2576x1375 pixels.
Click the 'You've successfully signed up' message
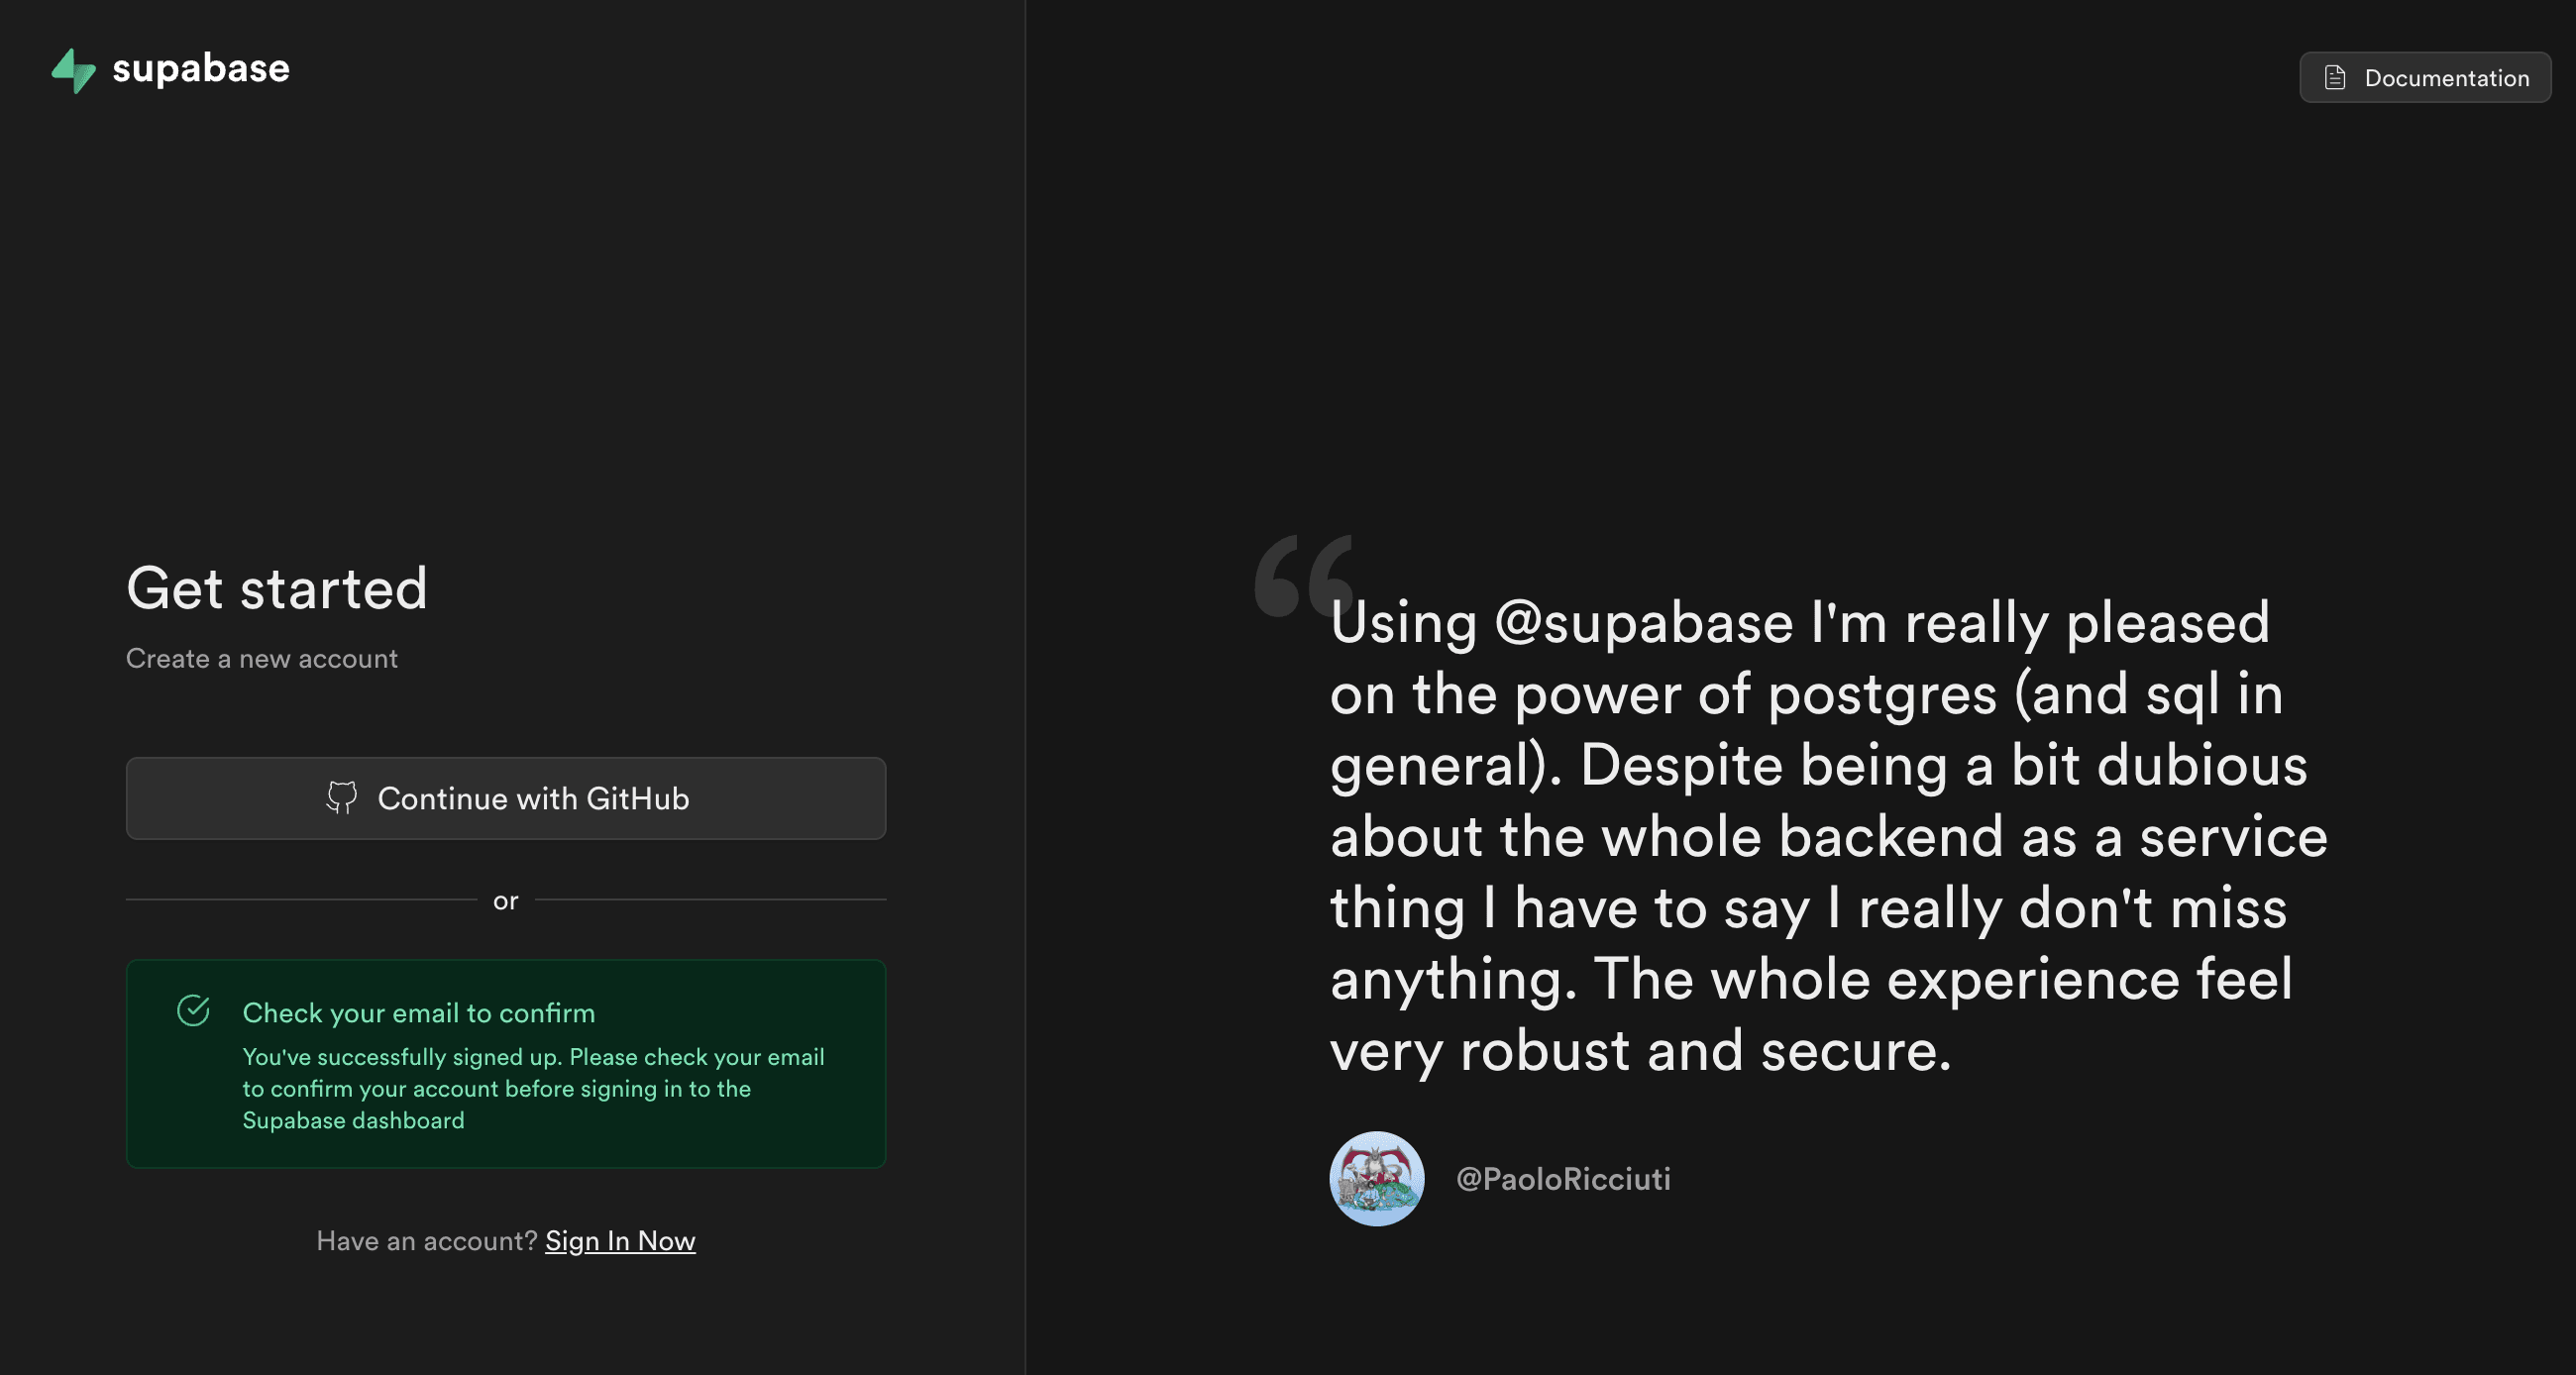pos(533,1088)
